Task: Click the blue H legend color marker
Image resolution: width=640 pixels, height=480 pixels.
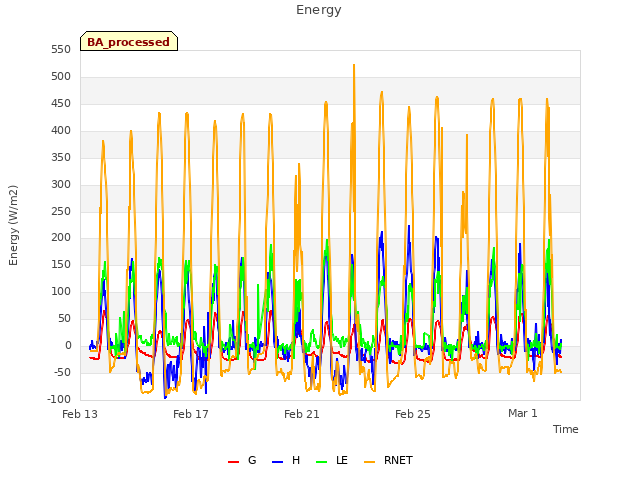Action: point(278,462)
